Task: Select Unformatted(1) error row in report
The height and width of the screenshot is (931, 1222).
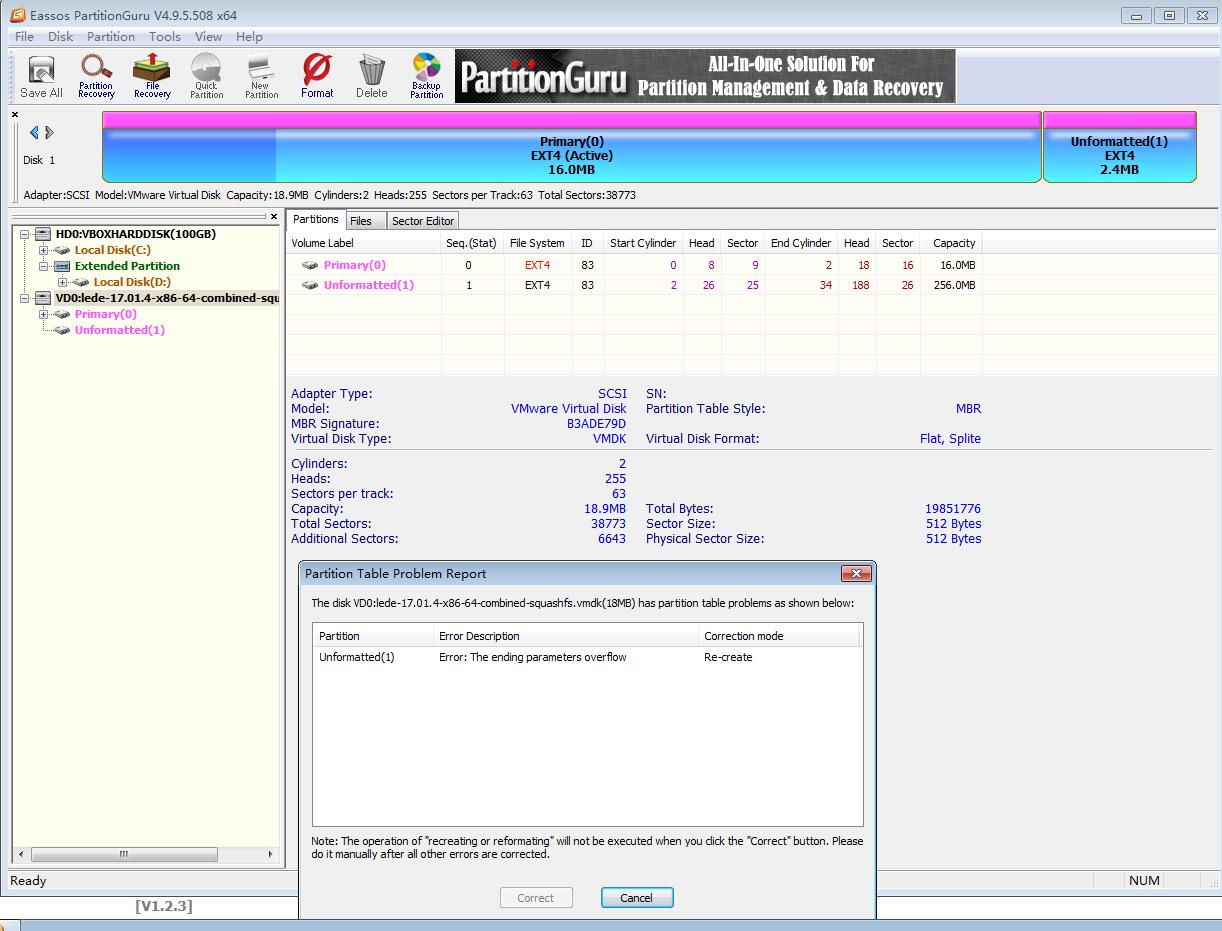Action: tap(586, 657)
